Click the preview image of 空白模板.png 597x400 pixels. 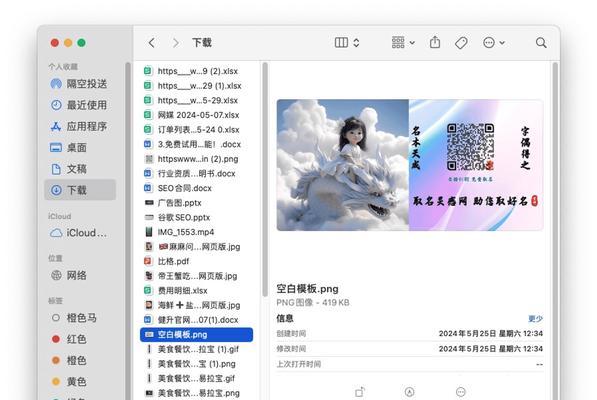click(410, 165)
